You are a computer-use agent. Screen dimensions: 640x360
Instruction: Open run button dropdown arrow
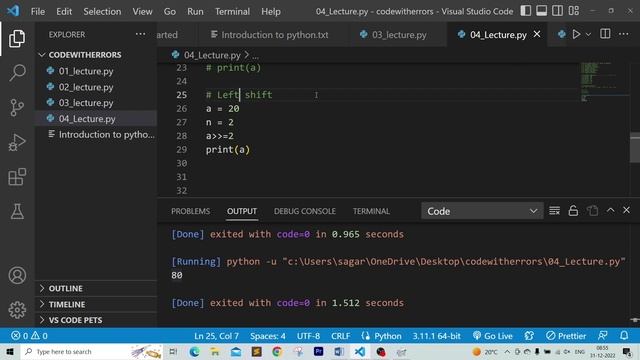point(588,34)
